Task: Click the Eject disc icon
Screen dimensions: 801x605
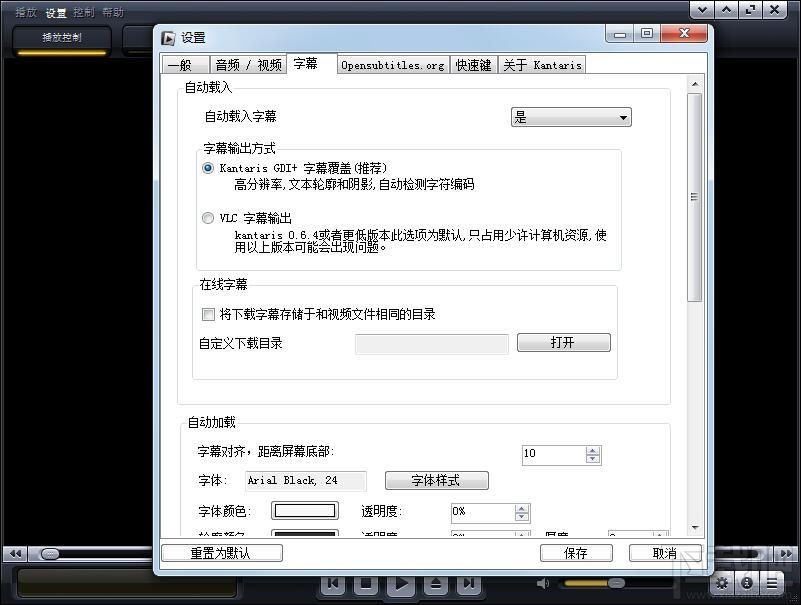Action: 434,583
